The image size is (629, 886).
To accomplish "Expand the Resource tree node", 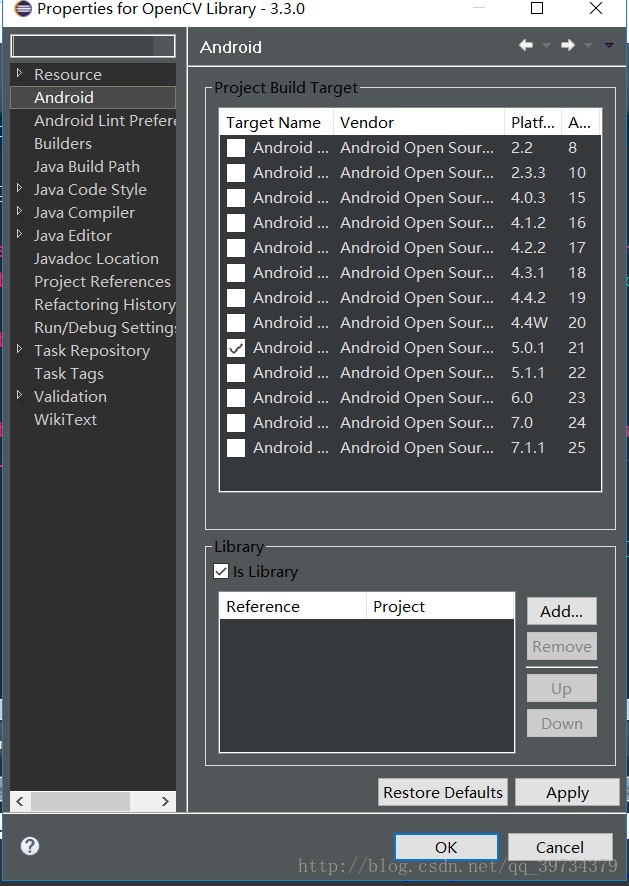I will (20, 73).
